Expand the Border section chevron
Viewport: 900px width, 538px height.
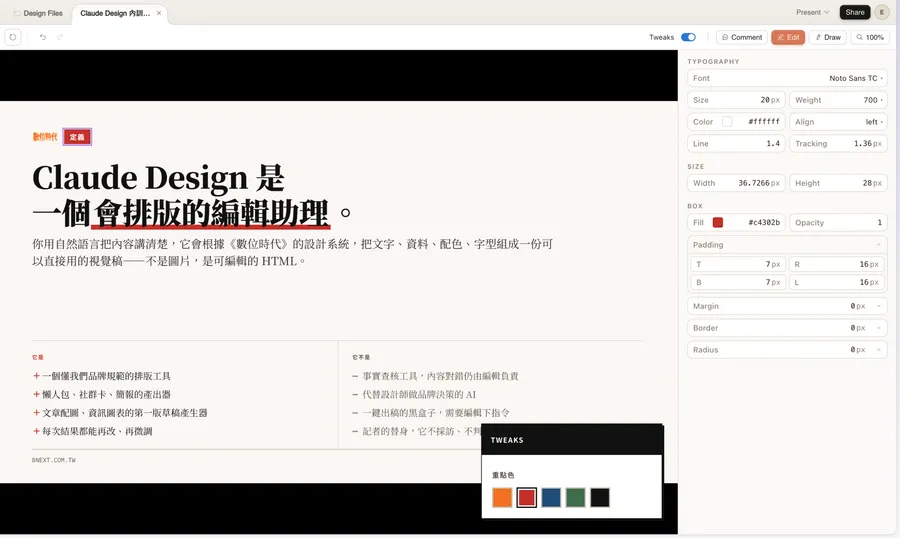tap(878, 328)
